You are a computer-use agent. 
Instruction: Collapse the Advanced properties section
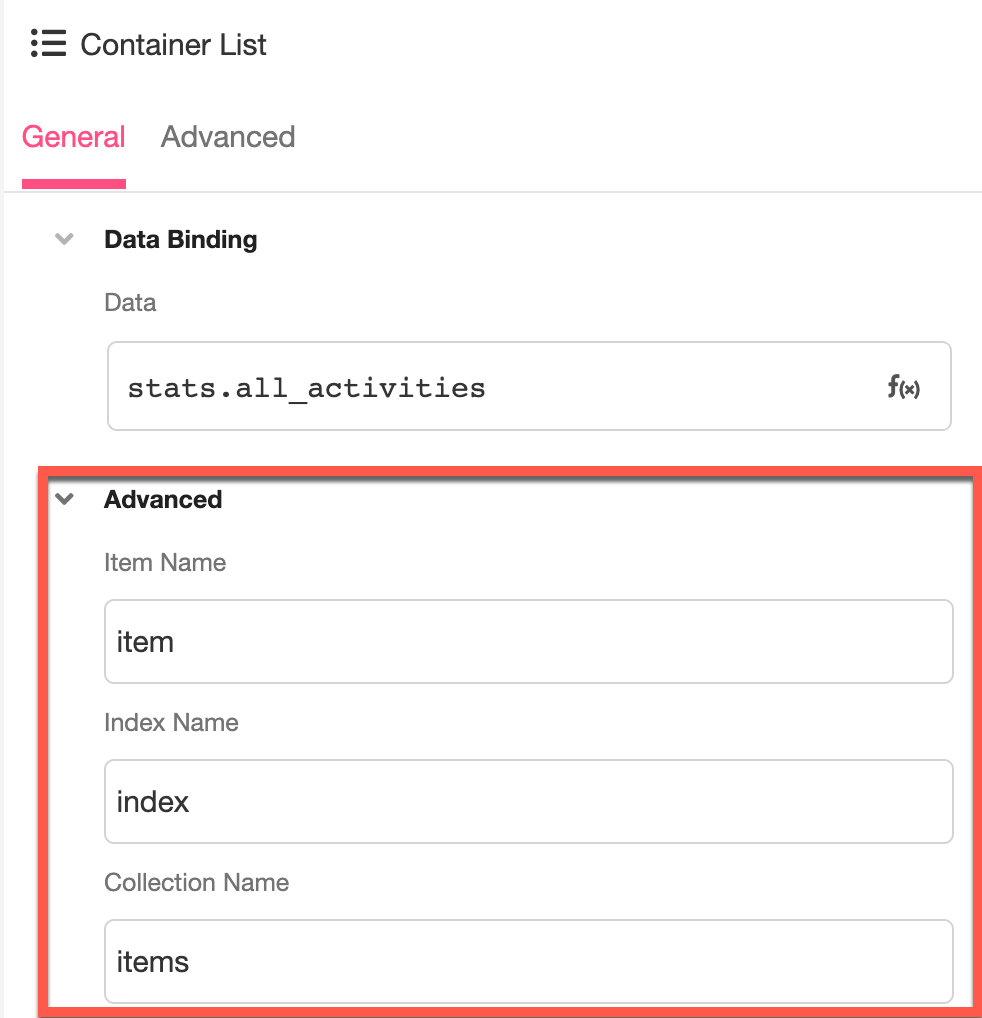tap(64, 499)
